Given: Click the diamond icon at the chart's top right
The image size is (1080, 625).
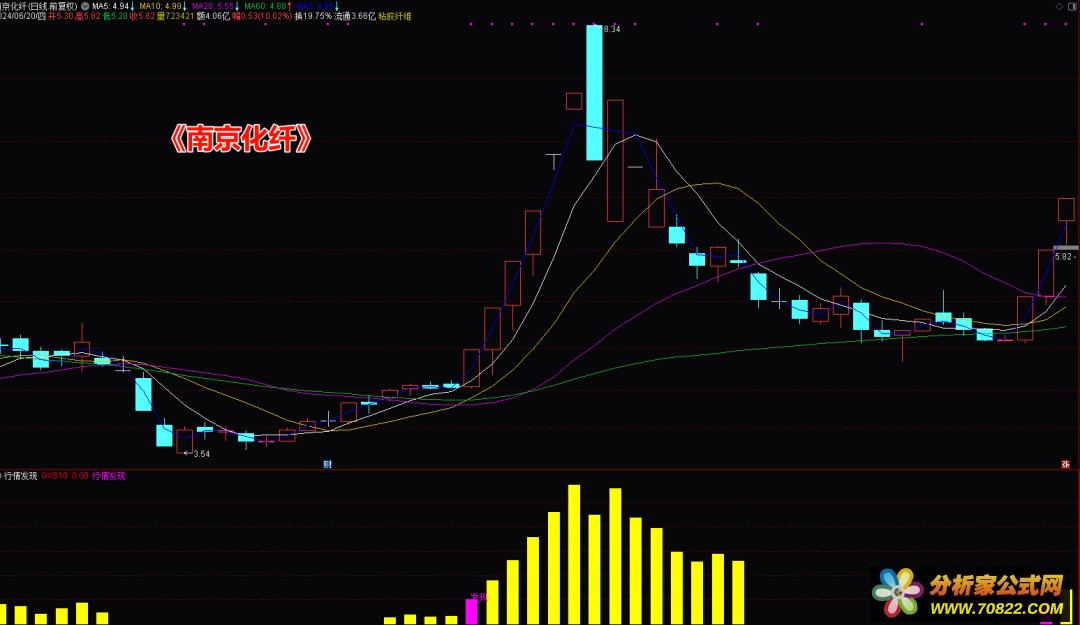Looking at the screenshot, I should 1060,6.
